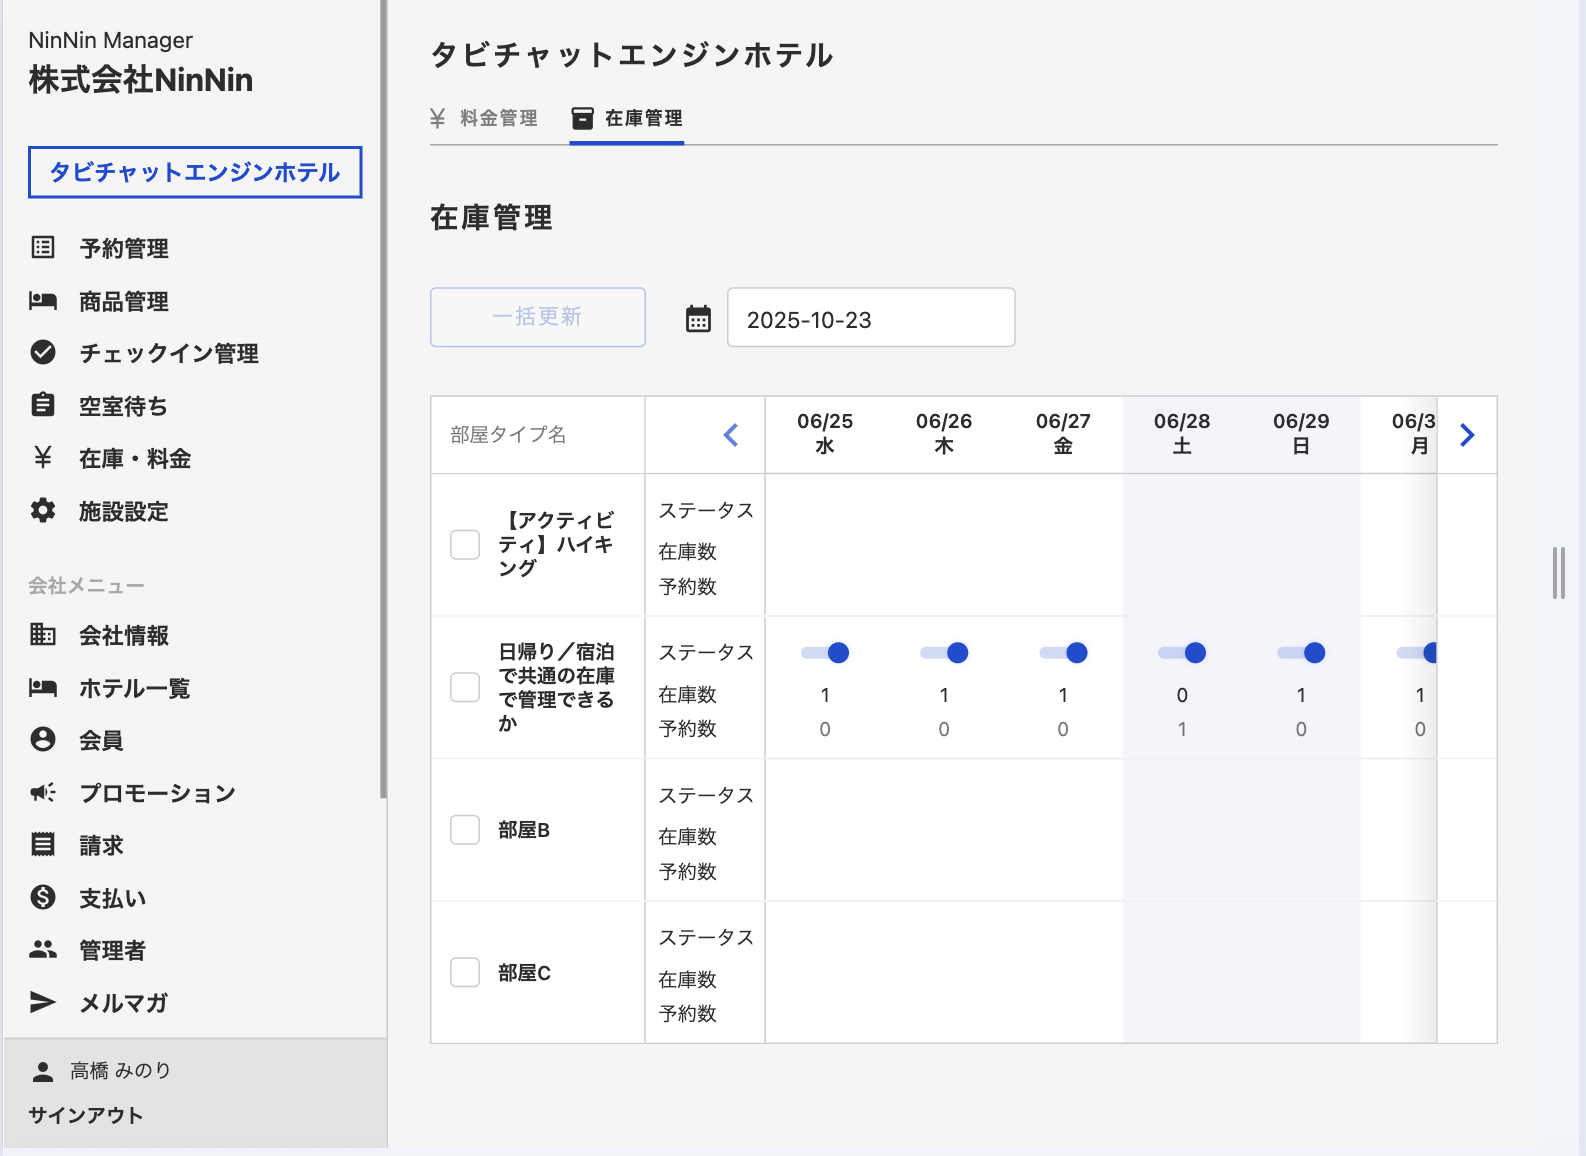Click the 高橋 みのり user name
This screenshot has width=1586, height=1156.
tap(120, 1070)
